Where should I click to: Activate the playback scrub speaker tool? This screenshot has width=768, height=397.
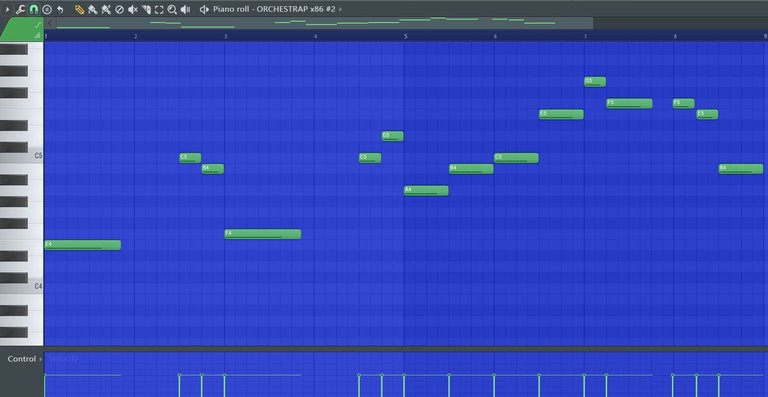pos(185,9)
